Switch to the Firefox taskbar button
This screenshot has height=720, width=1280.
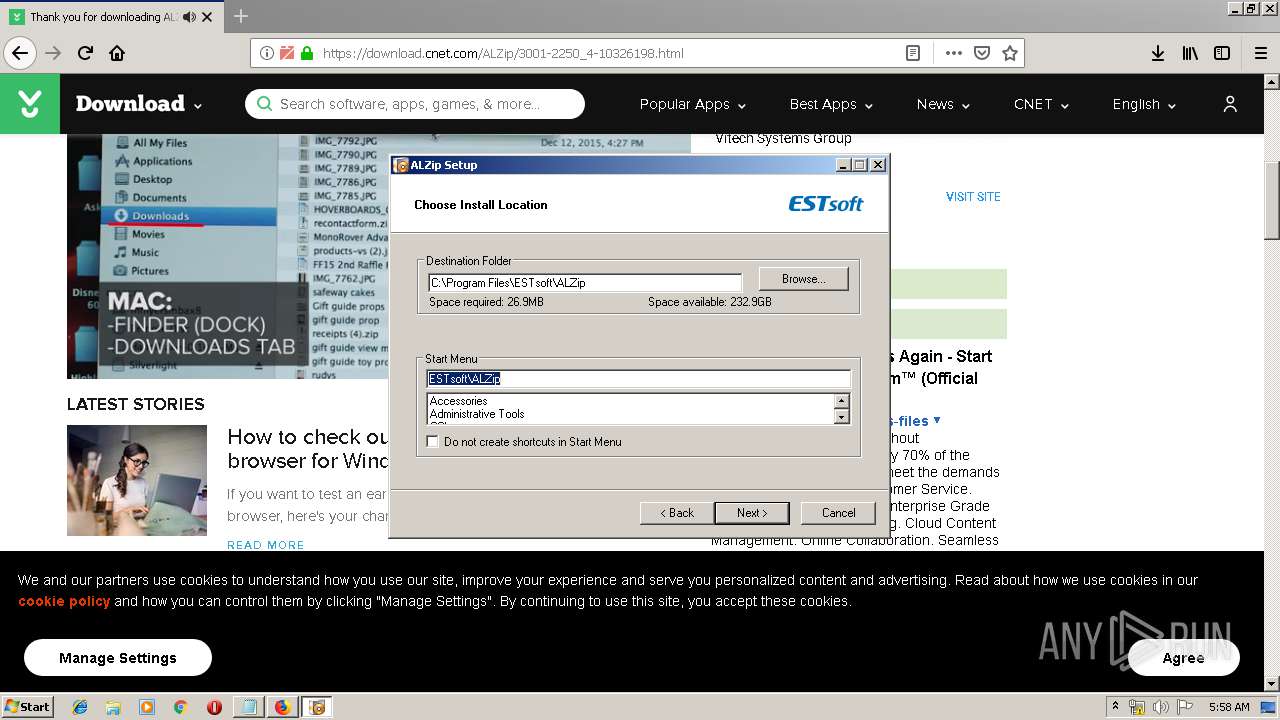pos(282,707)
